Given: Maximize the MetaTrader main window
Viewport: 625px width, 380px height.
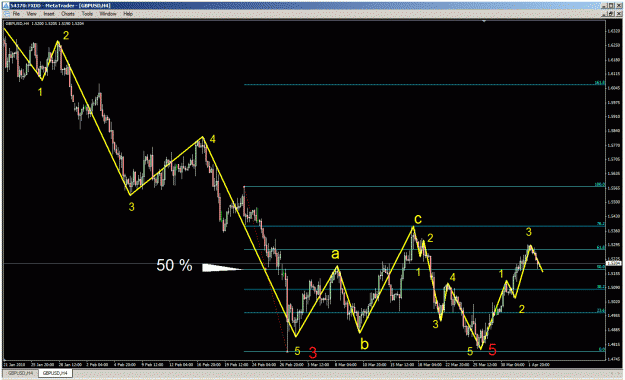Looking at the screenshot, I should click(x=612, y=5).
